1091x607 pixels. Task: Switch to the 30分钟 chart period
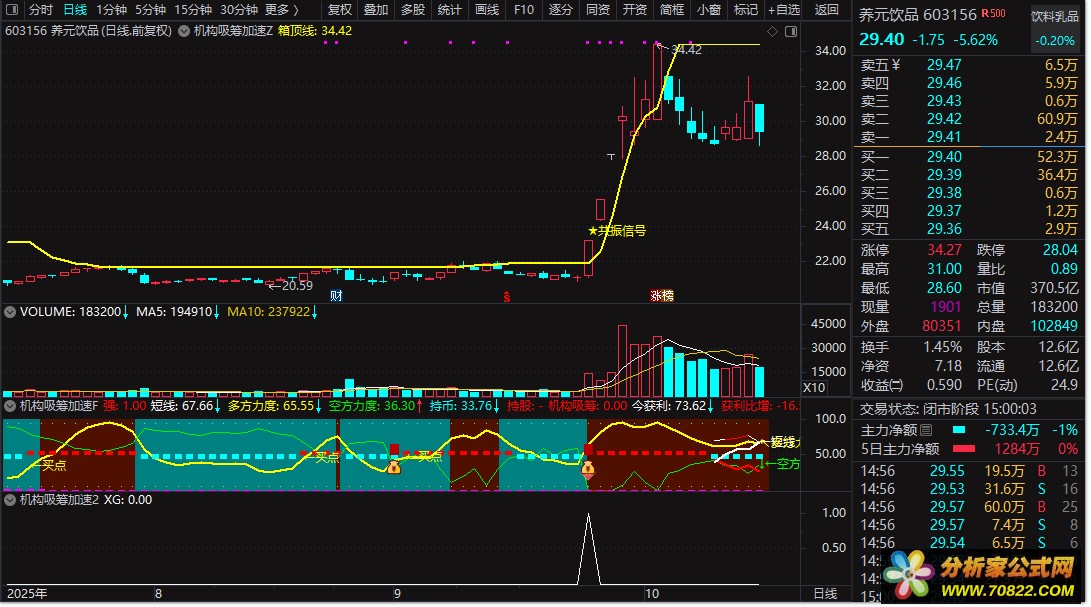(x=239, y=10)
